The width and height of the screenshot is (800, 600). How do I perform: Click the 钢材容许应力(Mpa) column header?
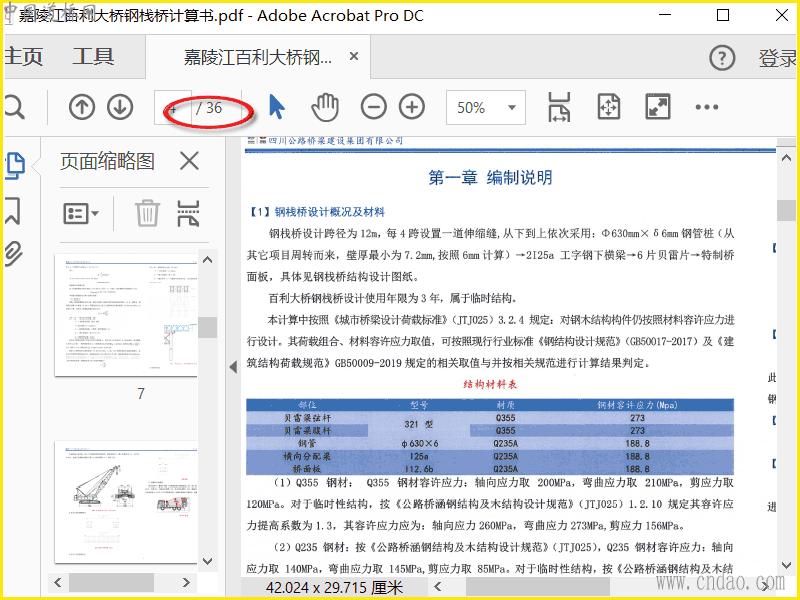637,405
